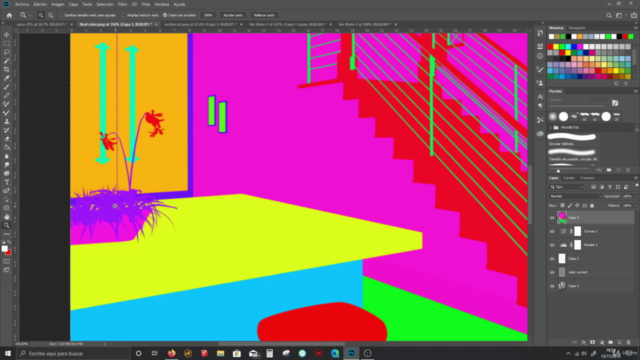Hide the Capa 1 layer
640x360 pixels.
[x=552, y=286]
